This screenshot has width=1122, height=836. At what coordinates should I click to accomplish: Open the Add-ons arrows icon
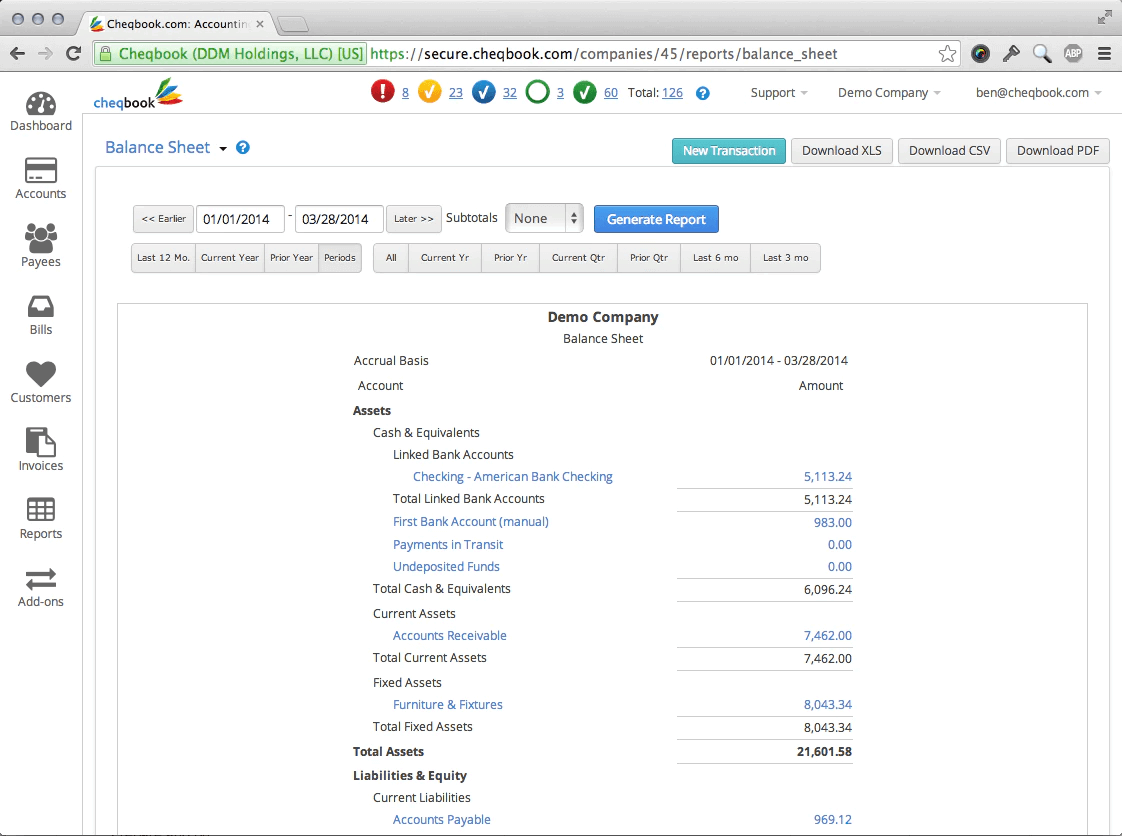coord(41,578)
